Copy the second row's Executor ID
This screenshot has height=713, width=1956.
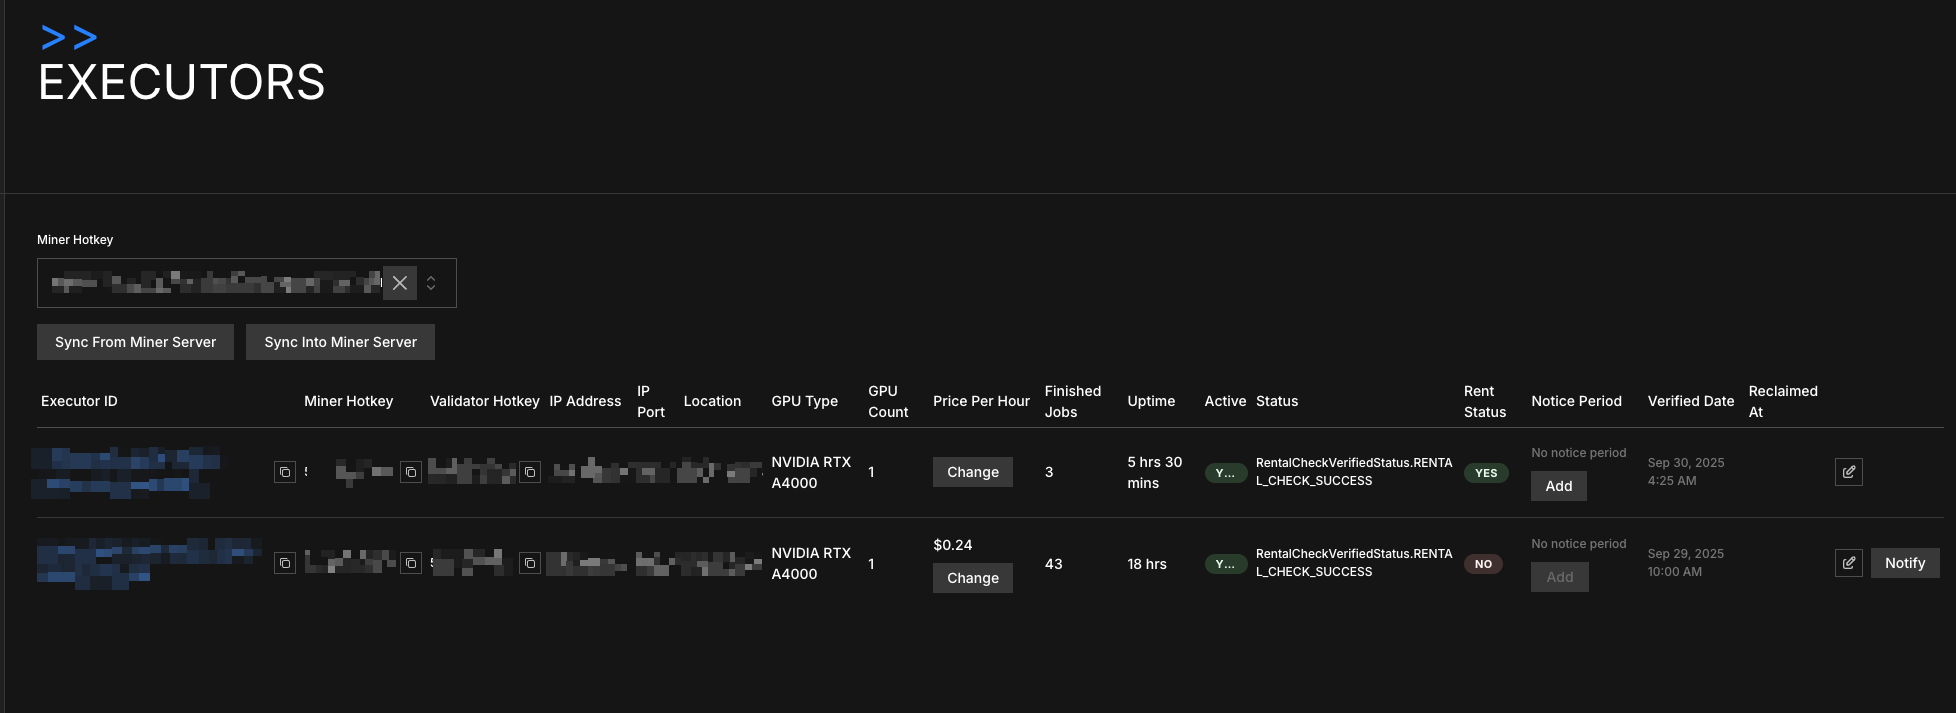point(285,564)
